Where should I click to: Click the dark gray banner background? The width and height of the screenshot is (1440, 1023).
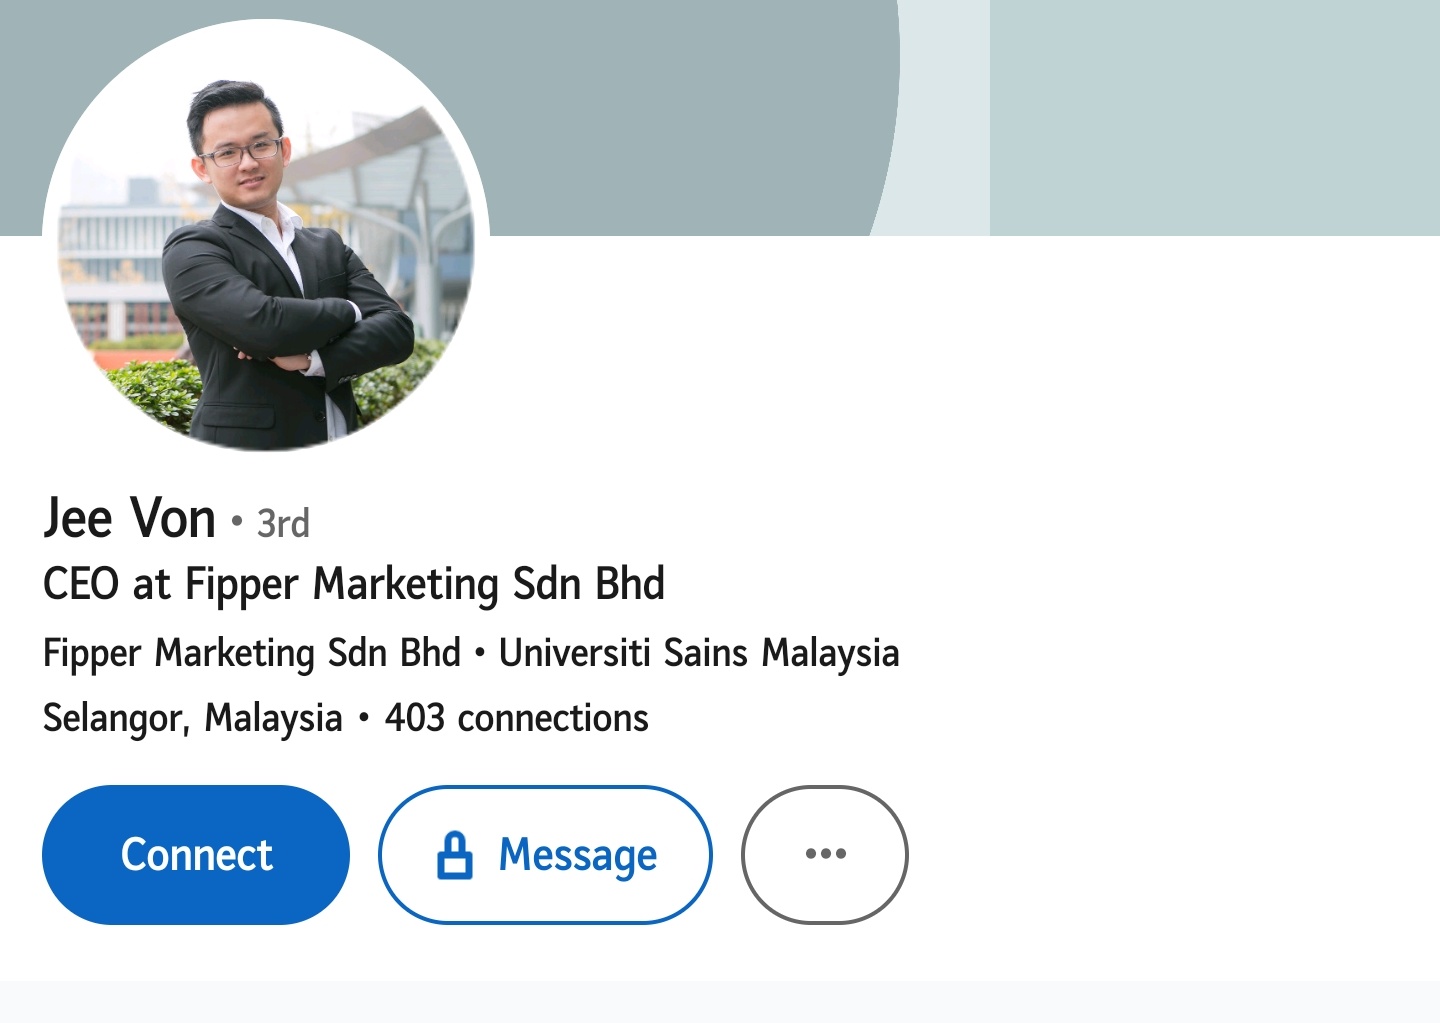click(x=680, y=110)
